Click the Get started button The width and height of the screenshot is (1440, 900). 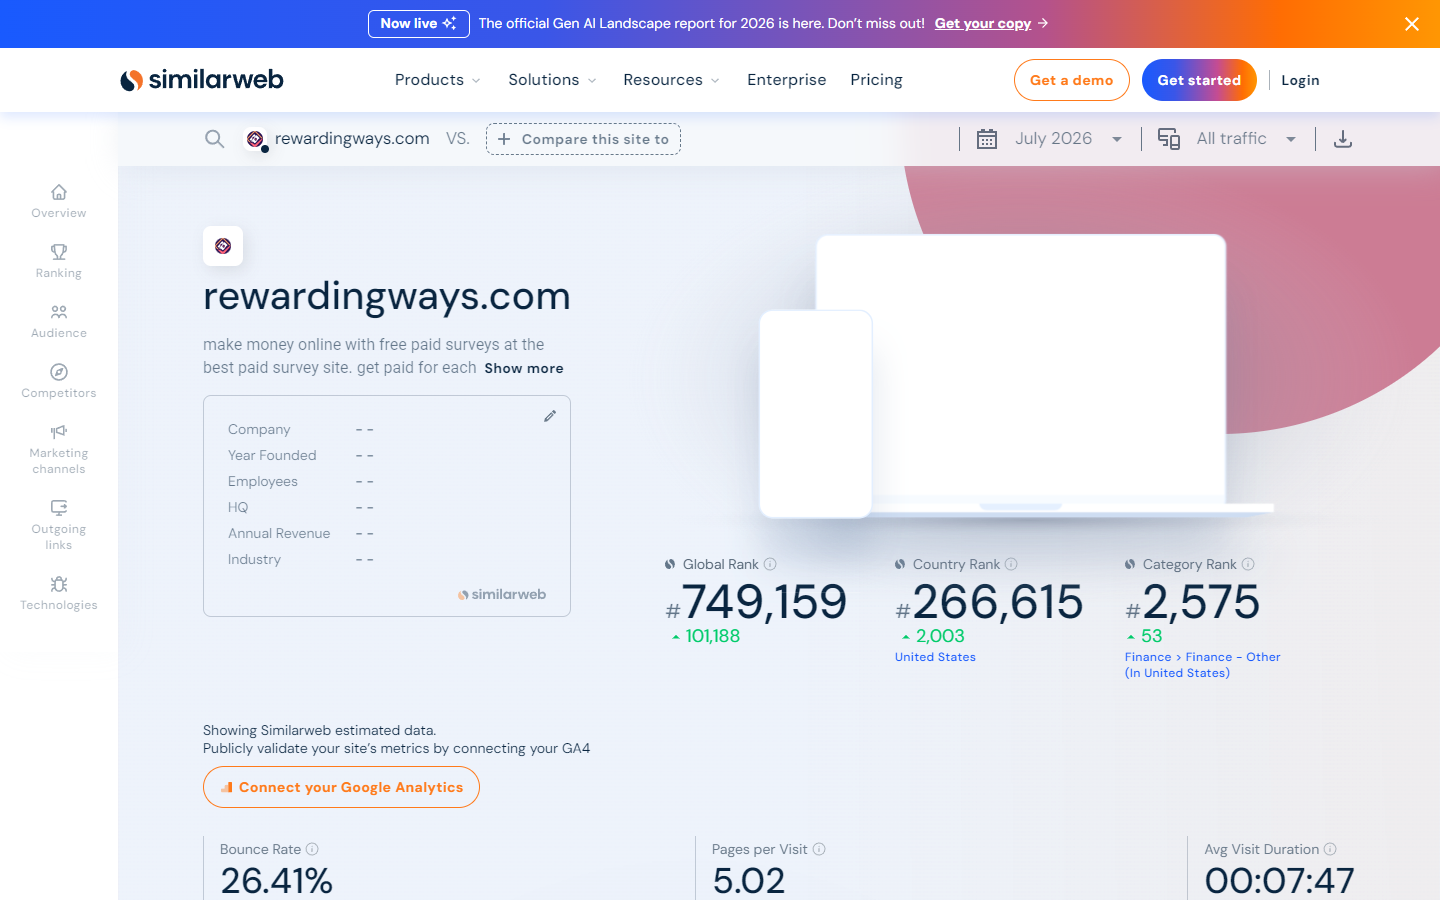click(x=1199, y=80)
